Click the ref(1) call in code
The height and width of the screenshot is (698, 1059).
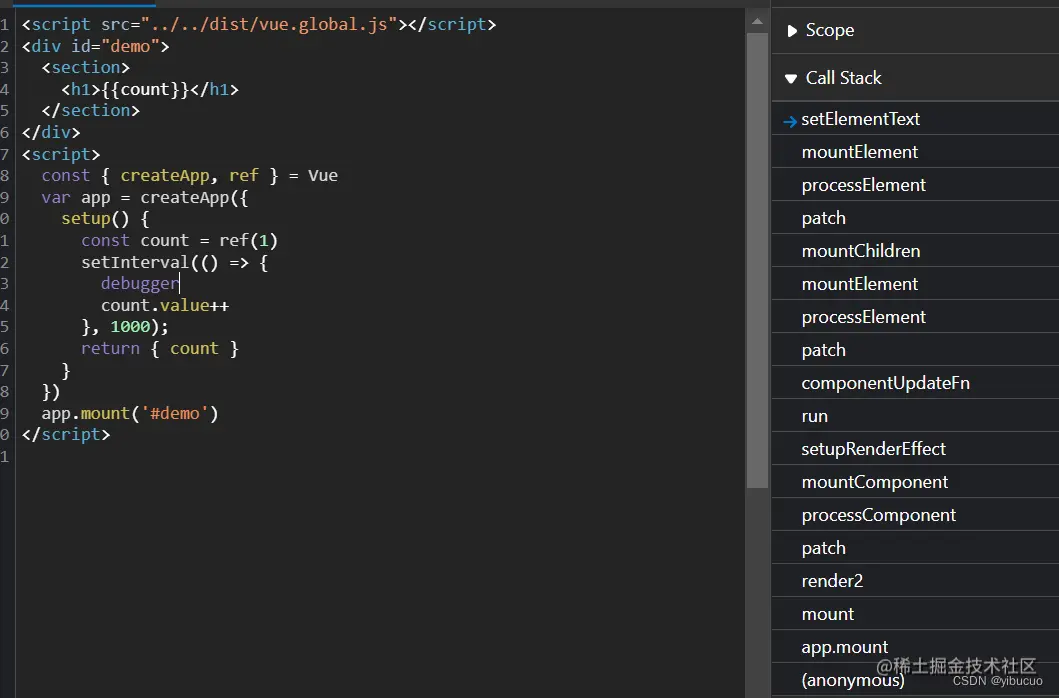point(248,241)
